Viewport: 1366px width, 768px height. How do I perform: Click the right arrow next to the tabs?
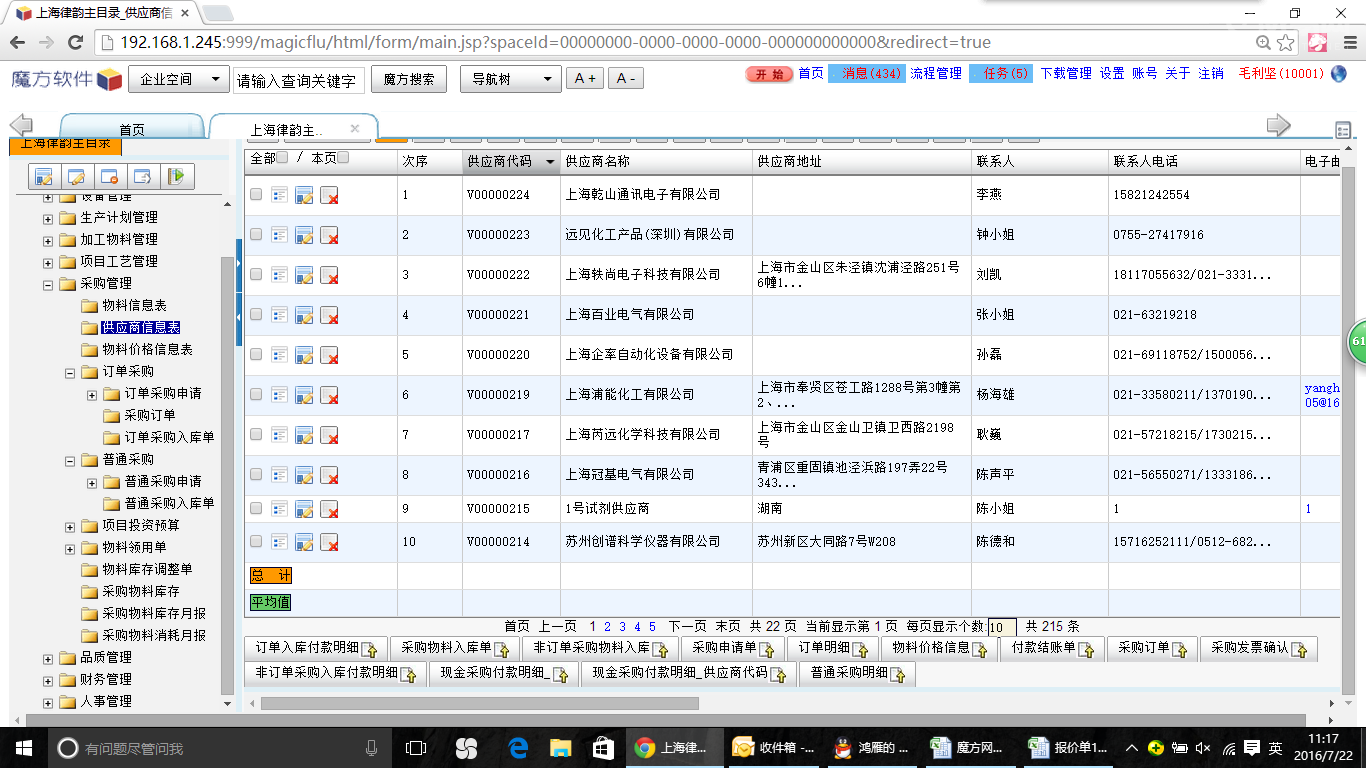pyautogui.click(x=1278, y=125)
